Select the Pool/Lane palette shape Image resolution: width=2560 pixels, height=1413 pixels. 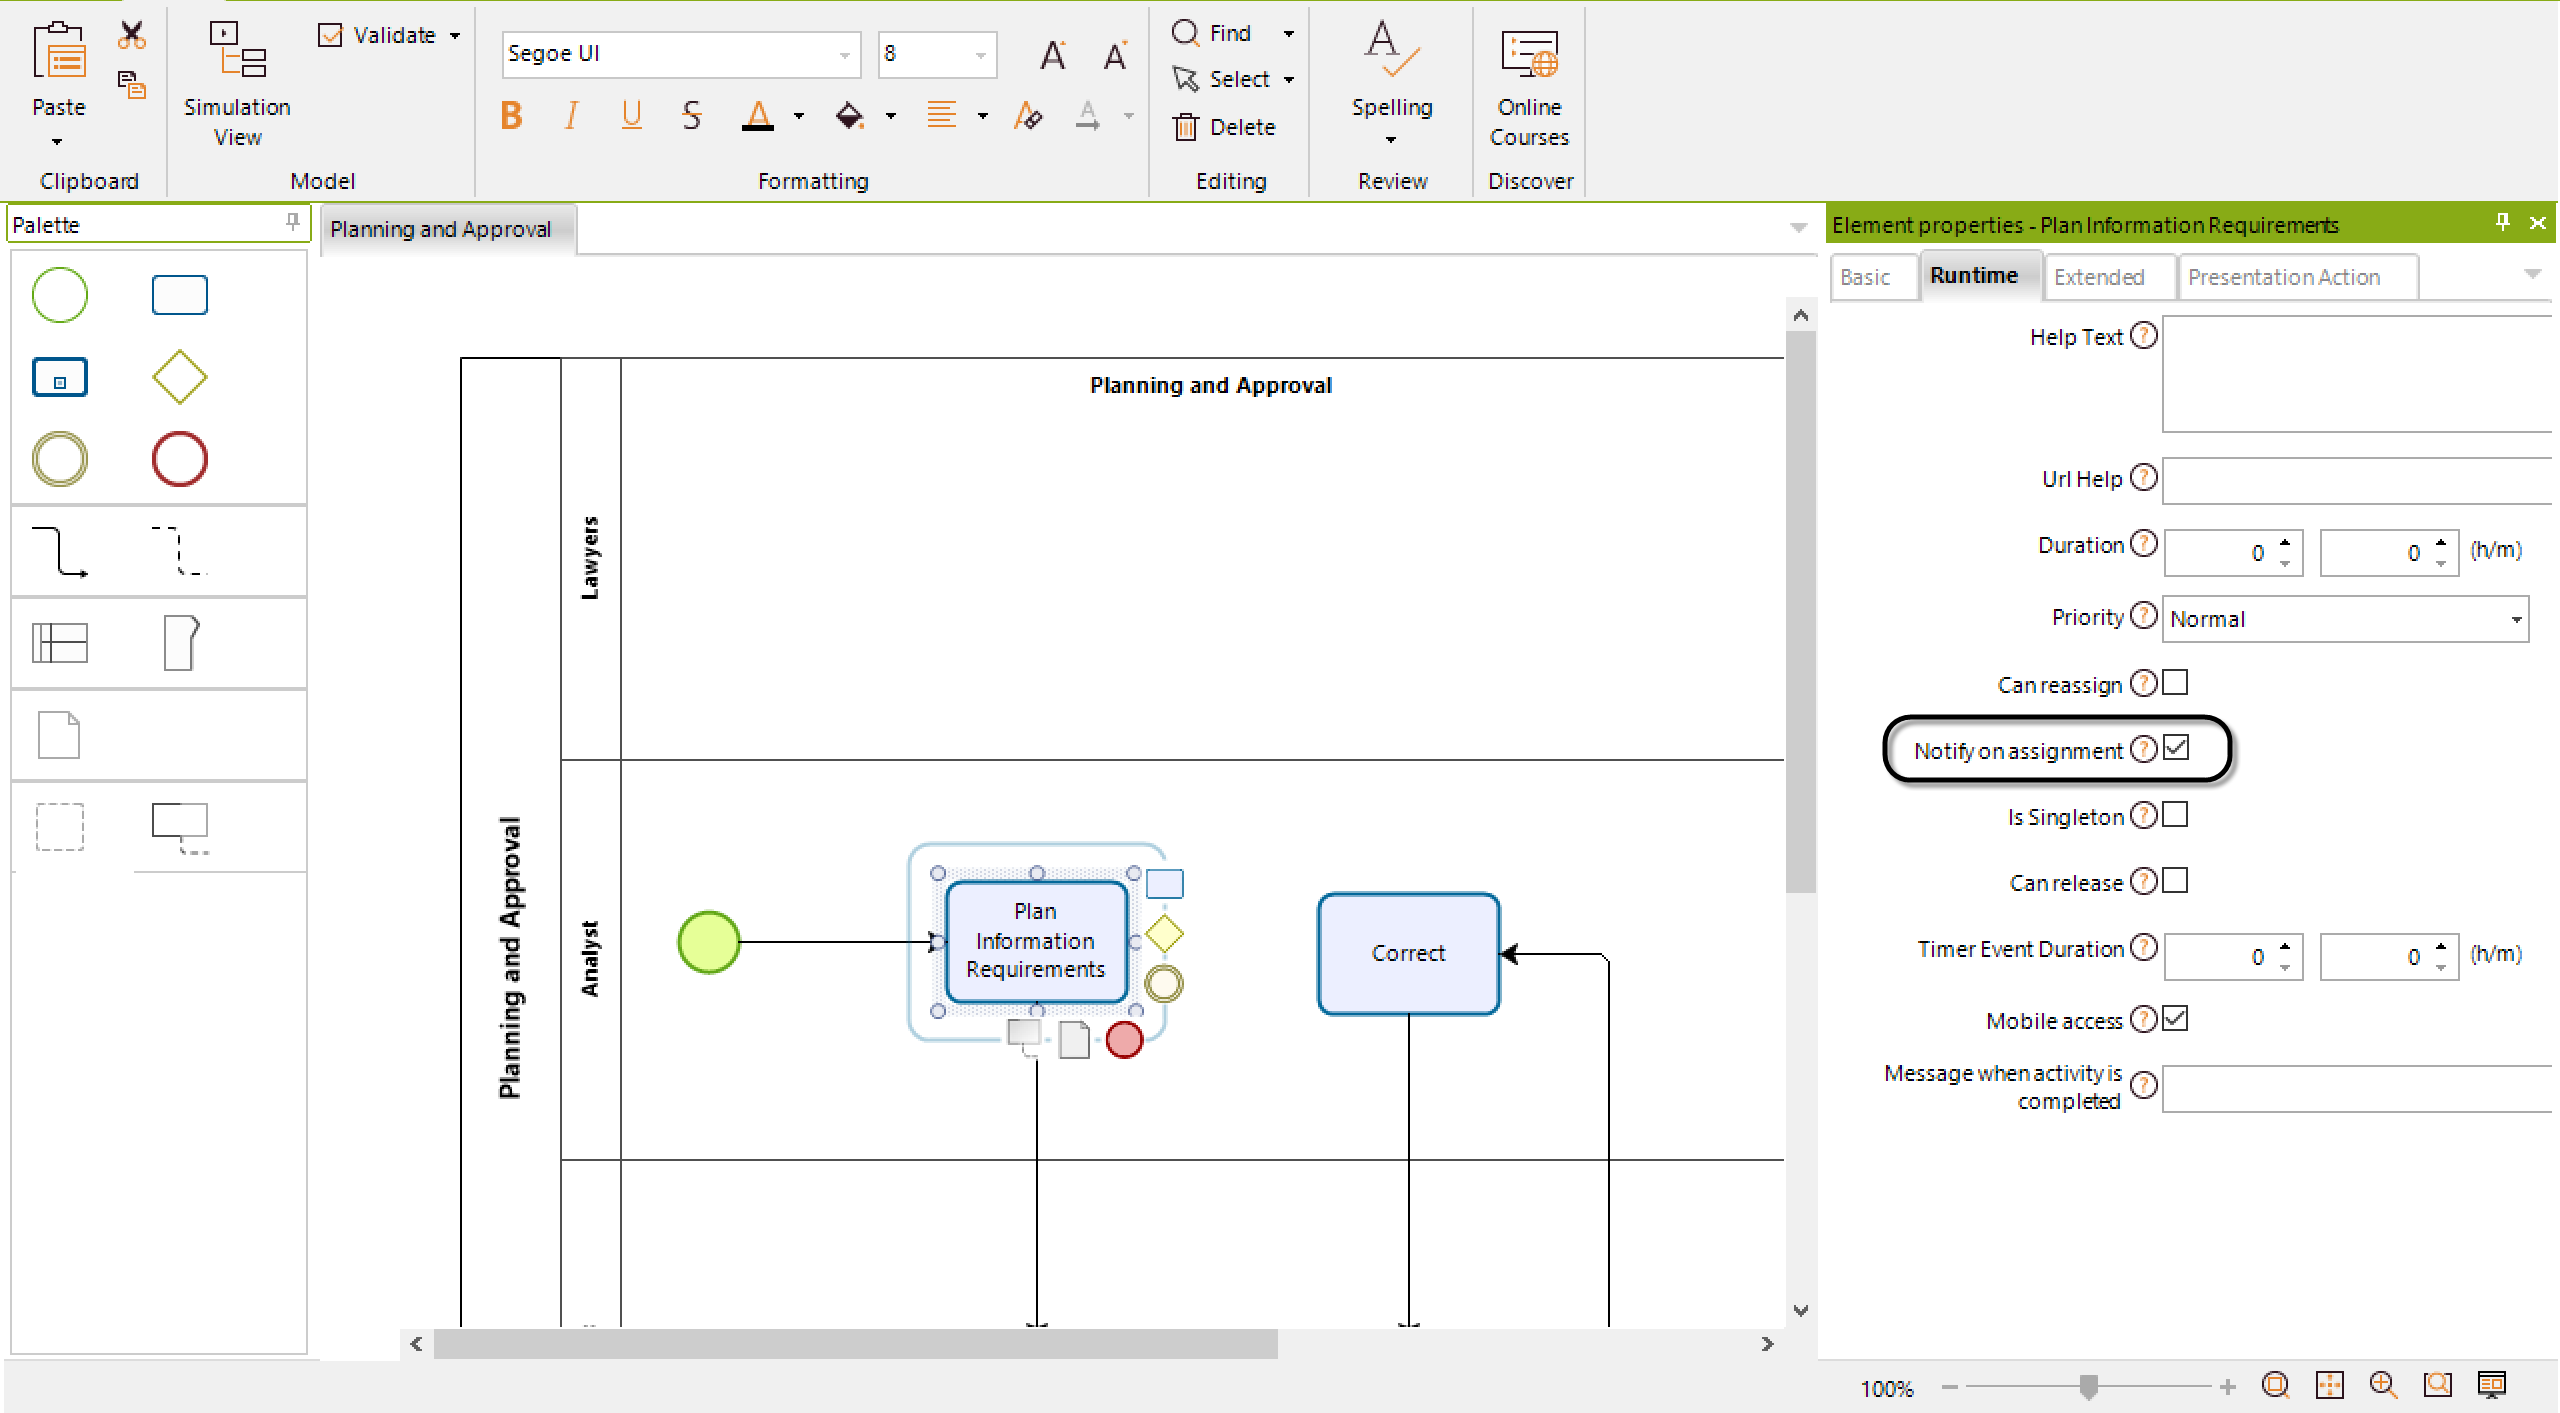pos(60,642)
